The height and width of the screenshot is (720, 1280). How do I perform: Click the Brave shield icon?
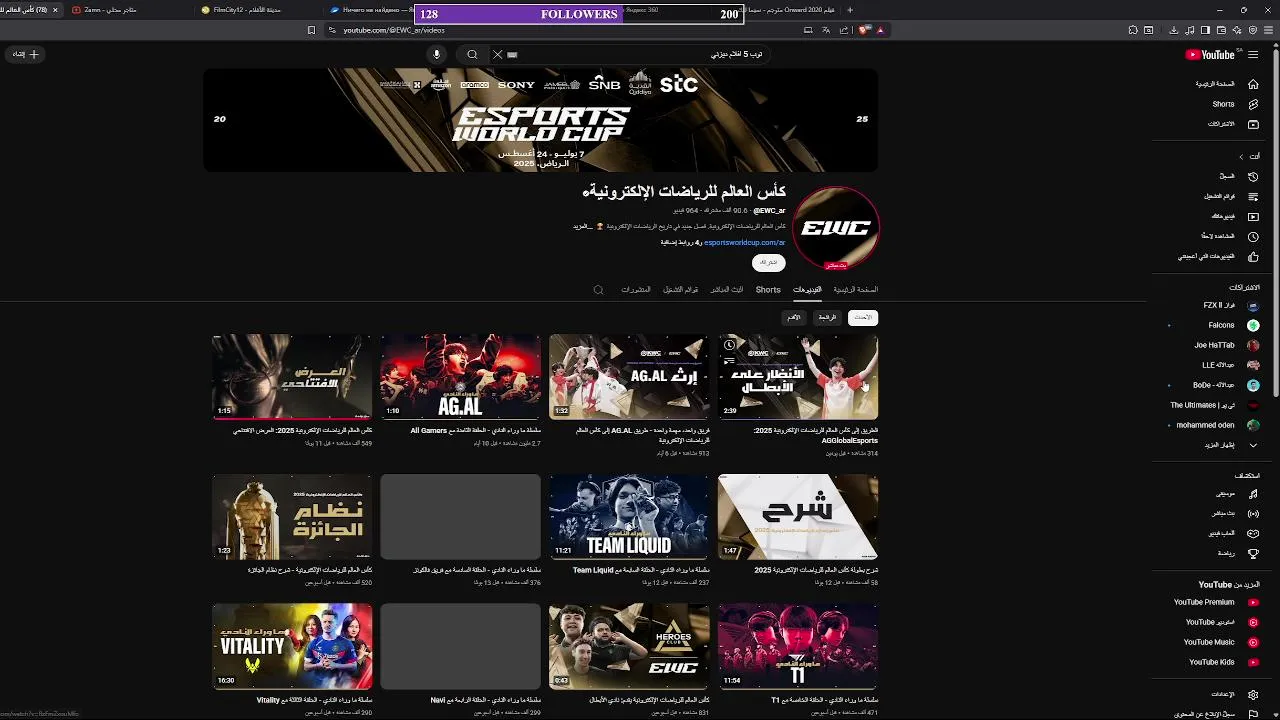click(867, 30)
